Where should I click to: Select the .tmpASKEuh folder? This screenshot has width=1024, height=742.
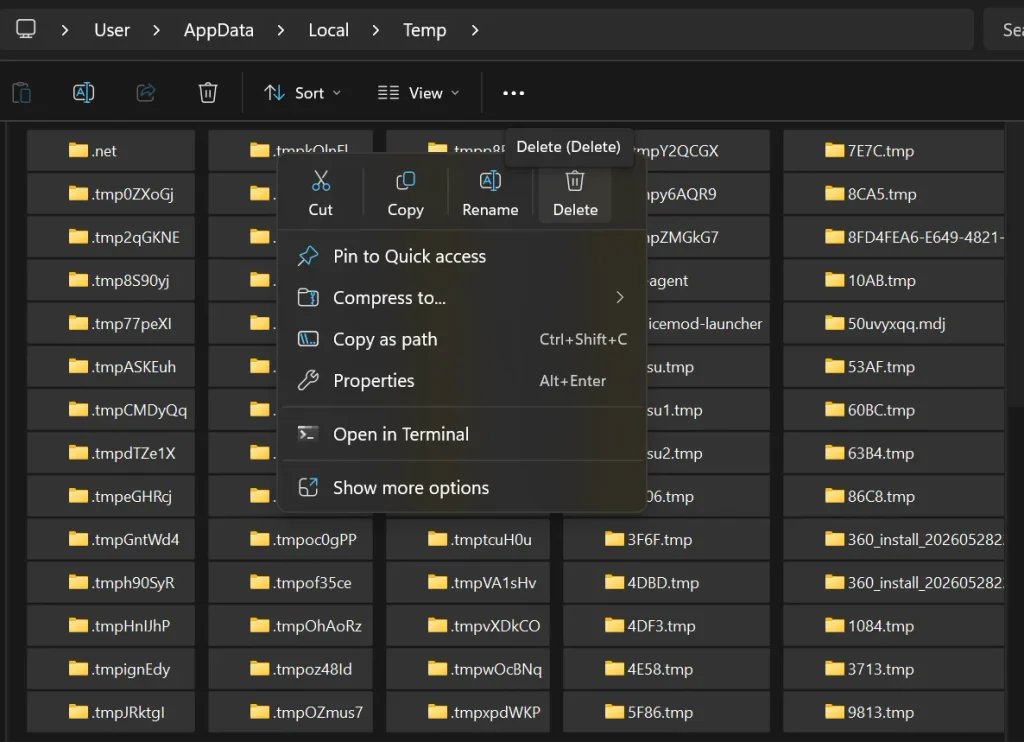[x=111, y=366]
